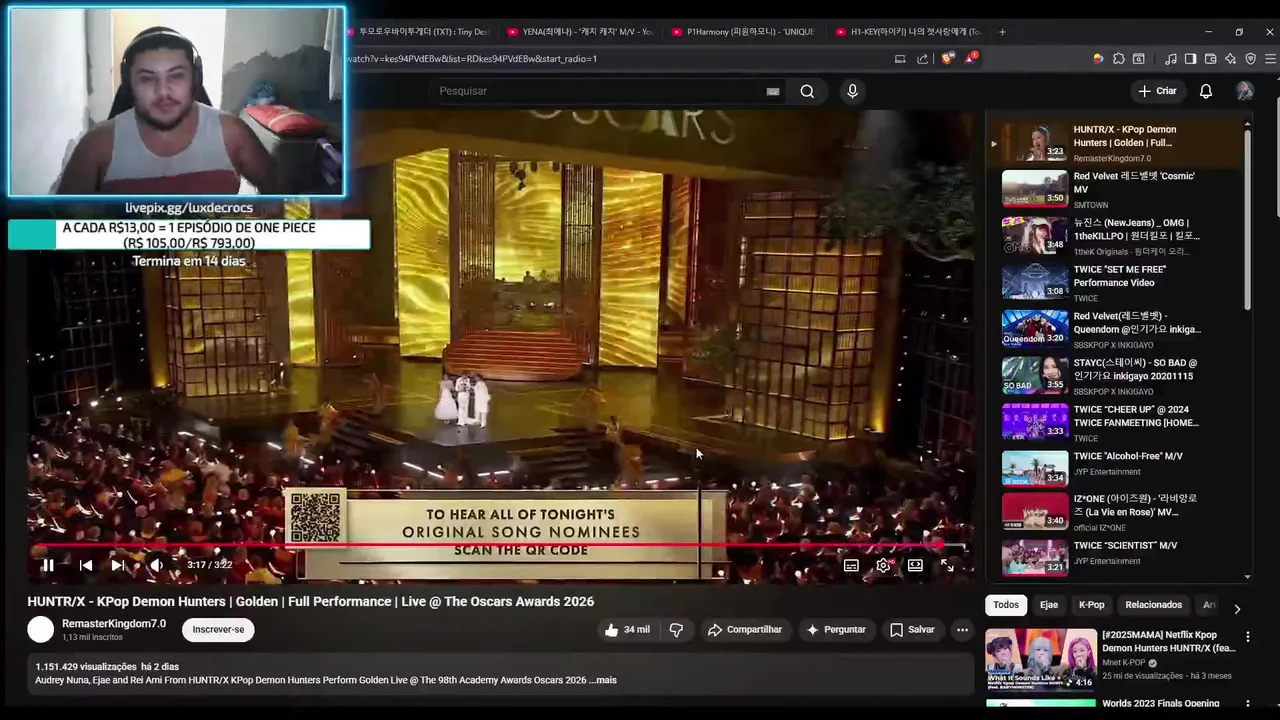This screenshot has height=720, width=1280.
Task: Click the music note media control icon
Action: pos(1171,59)
